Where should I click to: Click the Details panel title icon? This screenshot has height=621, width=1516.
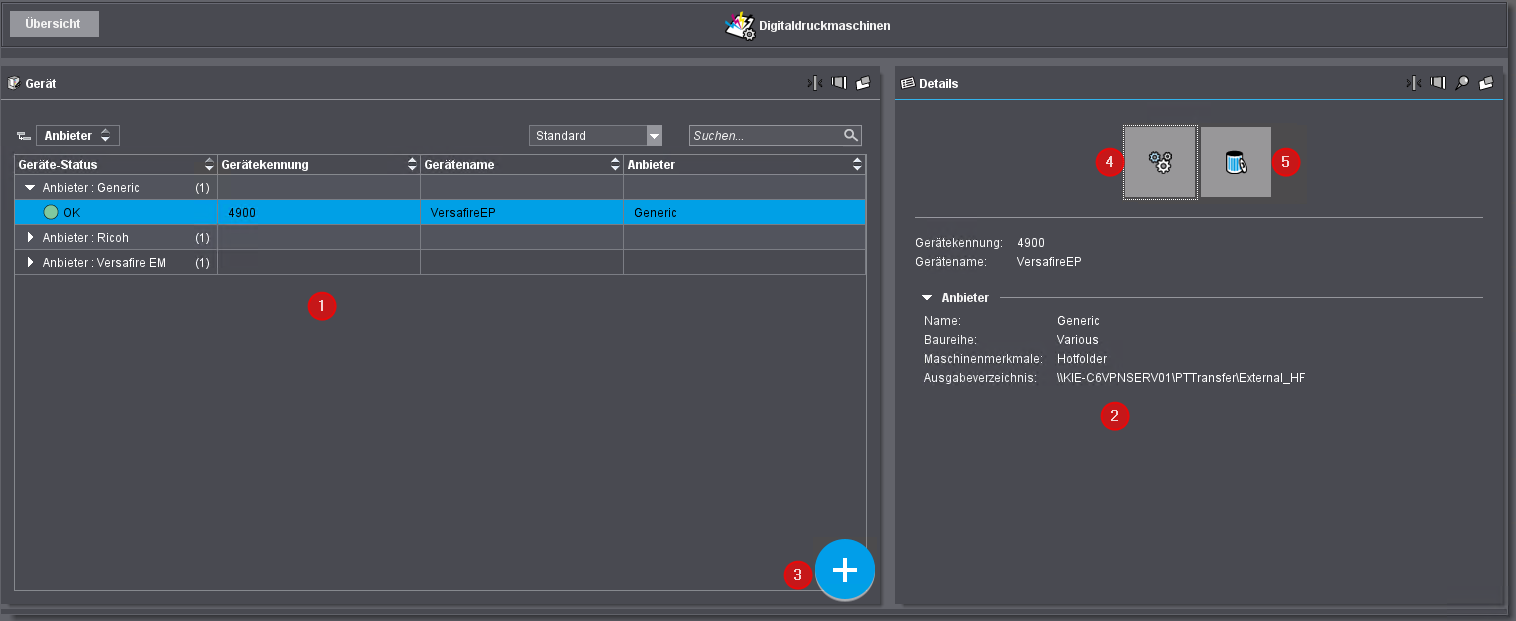coord(908,83)
